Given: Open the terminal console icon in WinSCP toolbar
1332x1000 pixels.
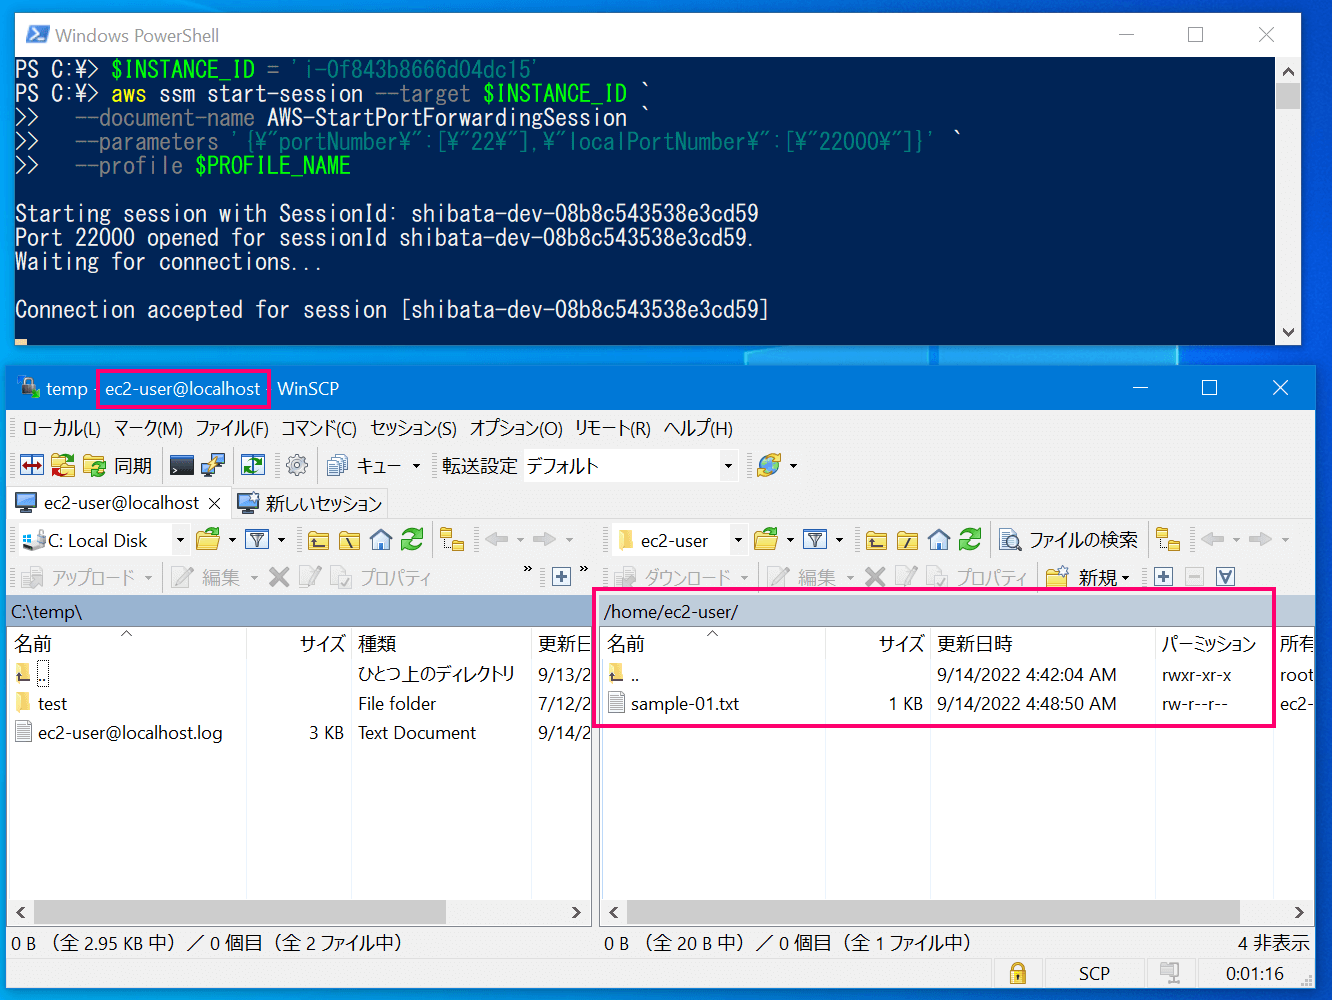Looking at the screenshot, I should [182, 465].
